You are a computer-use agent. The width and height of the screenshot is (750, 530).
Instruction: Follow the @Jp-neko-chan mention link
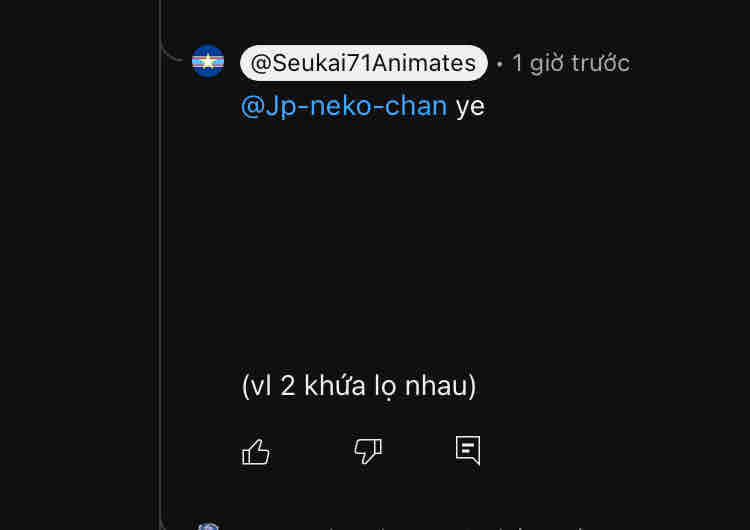pyautogui.click(x=344, y=106)
